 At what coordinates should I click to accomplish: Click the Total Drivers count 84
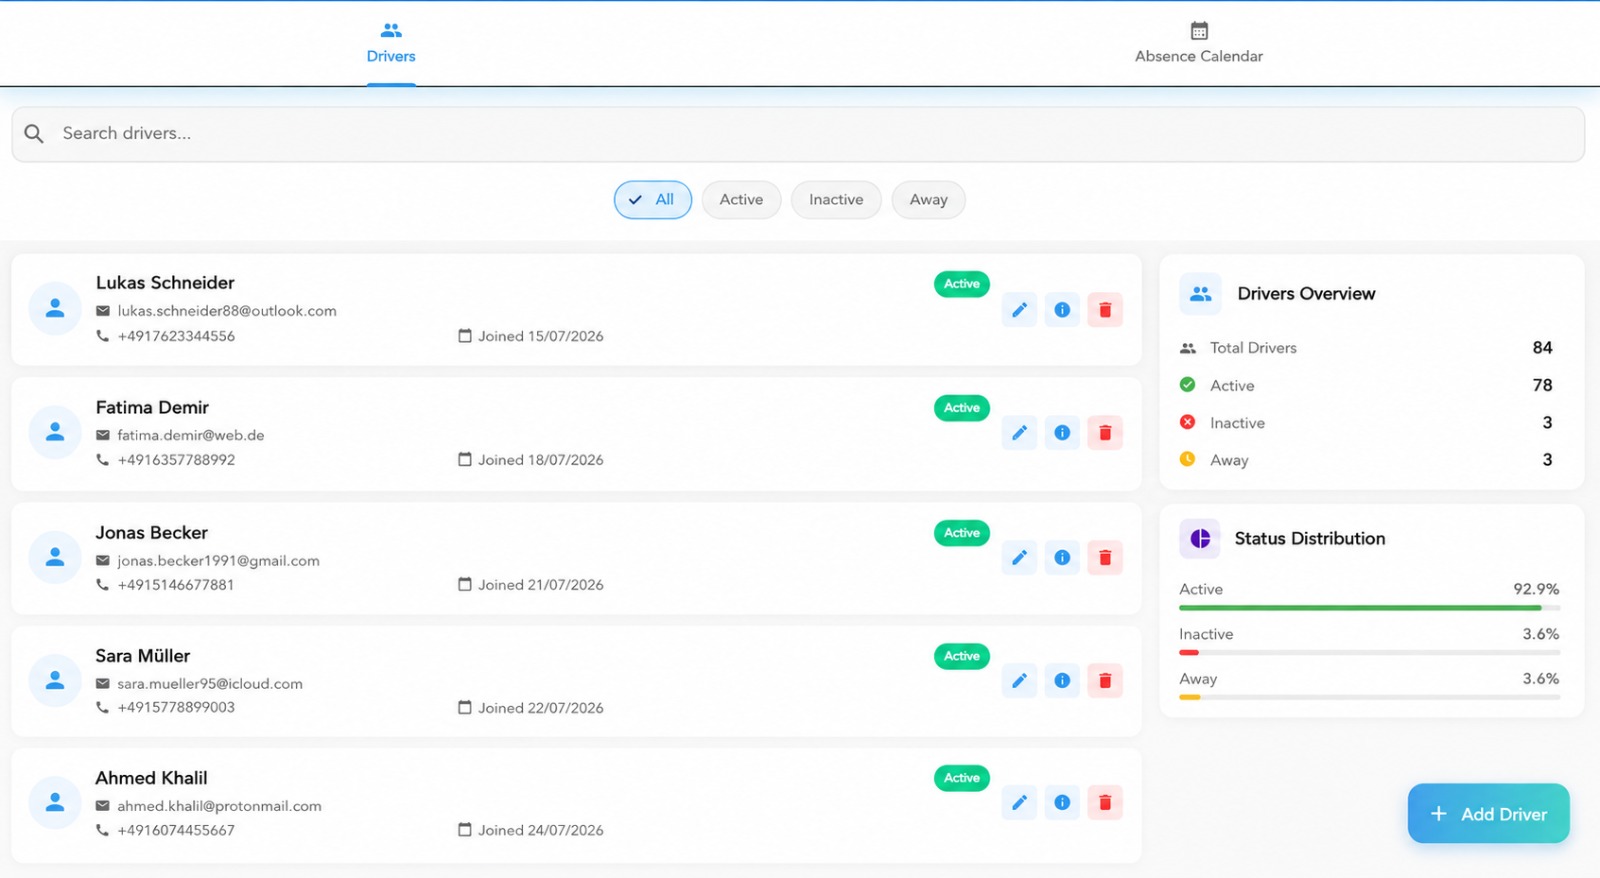coord(1542,348)
